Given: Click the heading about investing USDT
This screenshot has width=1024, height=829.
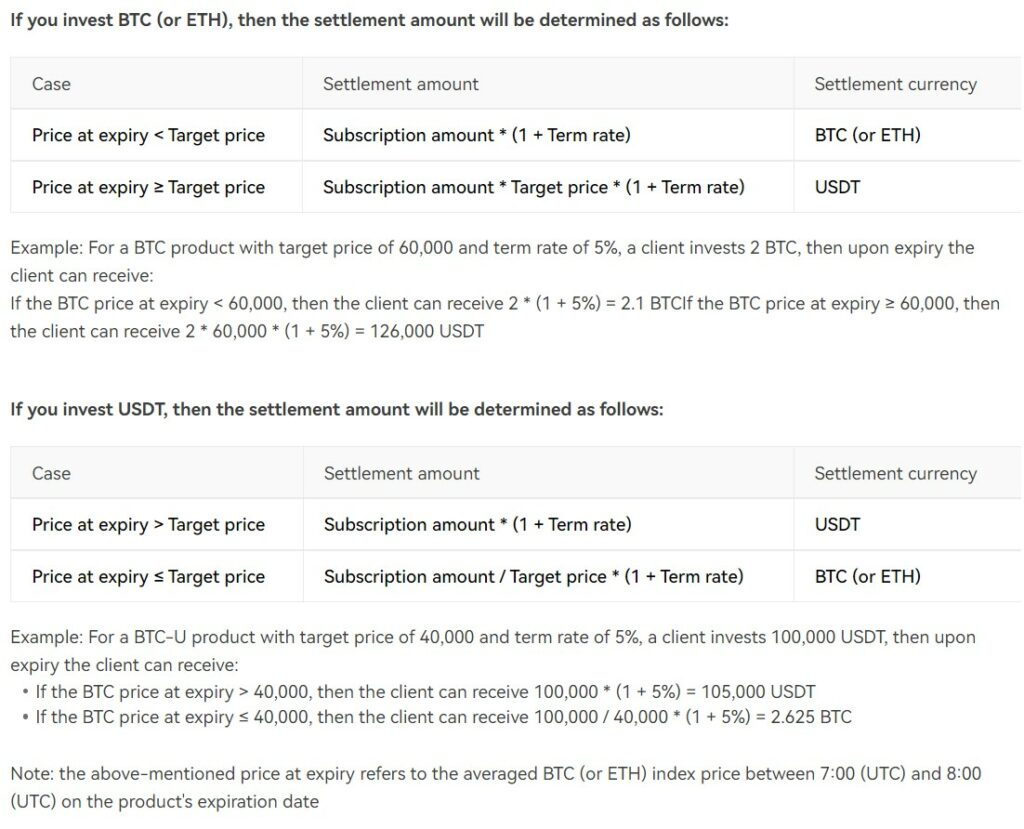Looking at the screenshot, I should tap(336, 409).
